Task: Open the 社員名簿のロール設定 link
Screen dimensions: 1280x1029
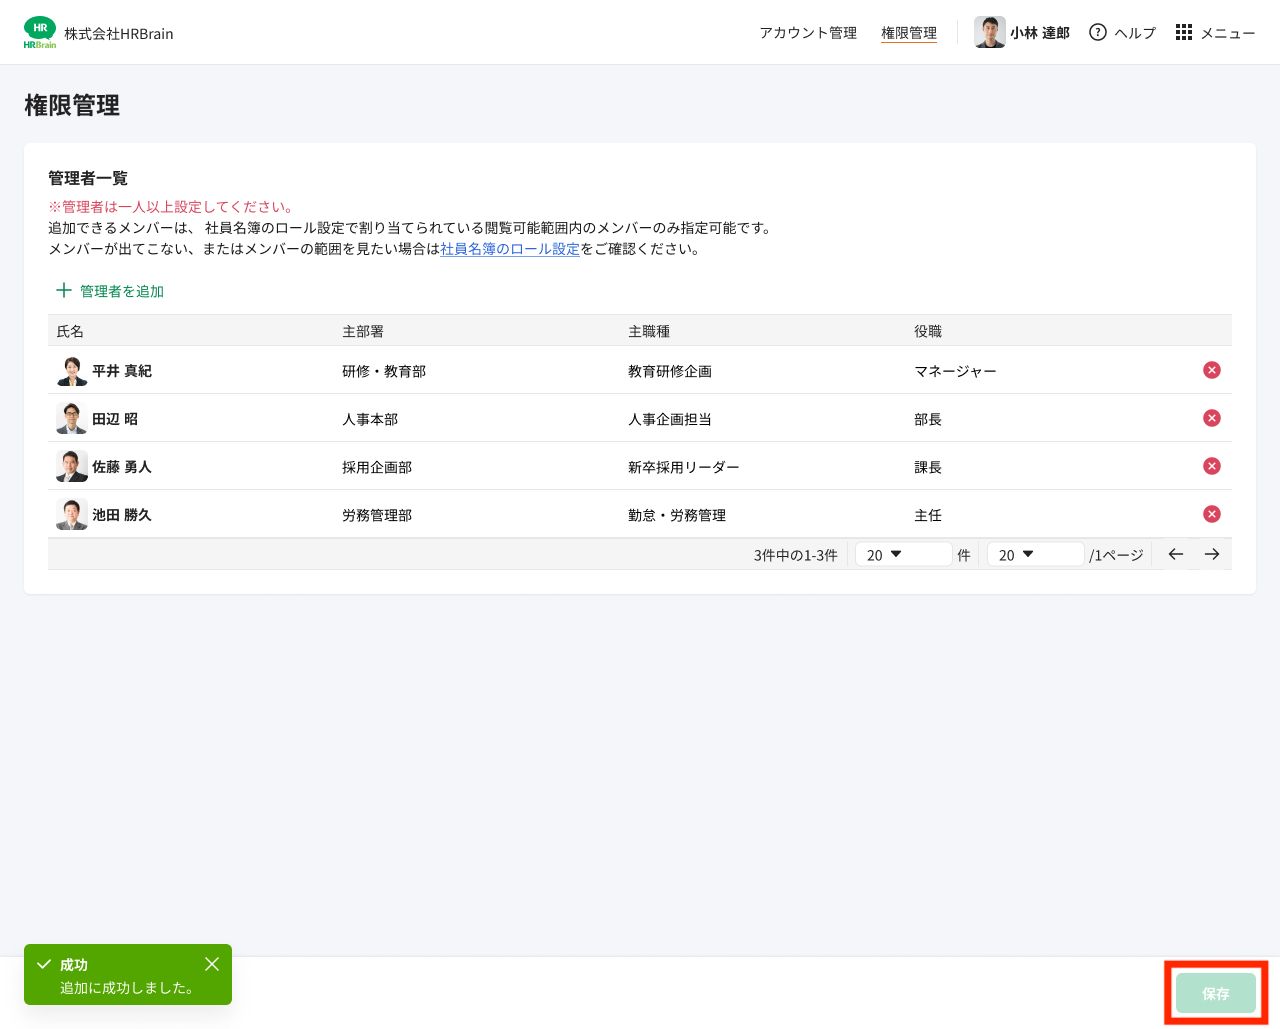Action: click(x=510, y=249)
